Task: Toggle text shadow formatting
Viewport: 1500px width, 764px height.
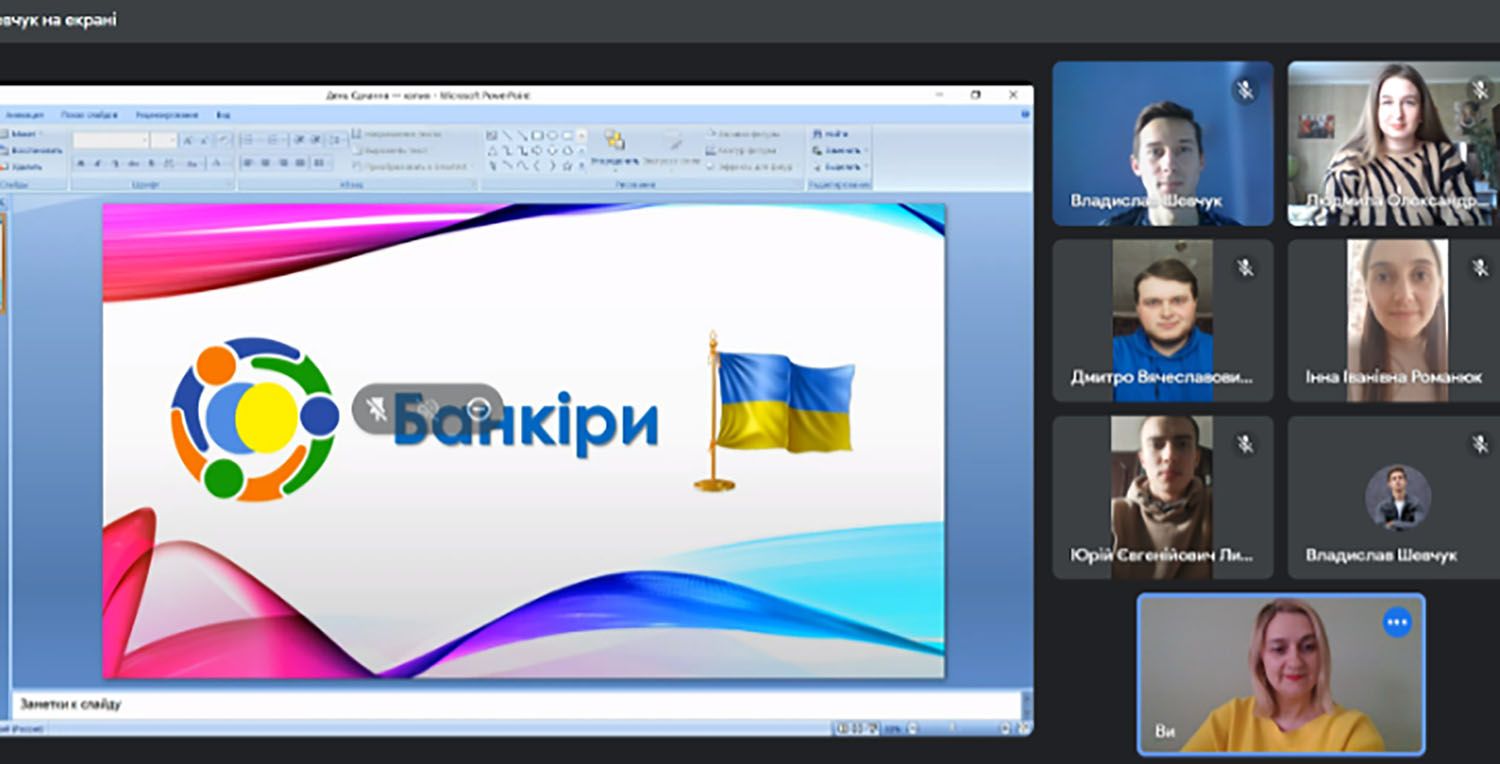Action: pos(152,163)
